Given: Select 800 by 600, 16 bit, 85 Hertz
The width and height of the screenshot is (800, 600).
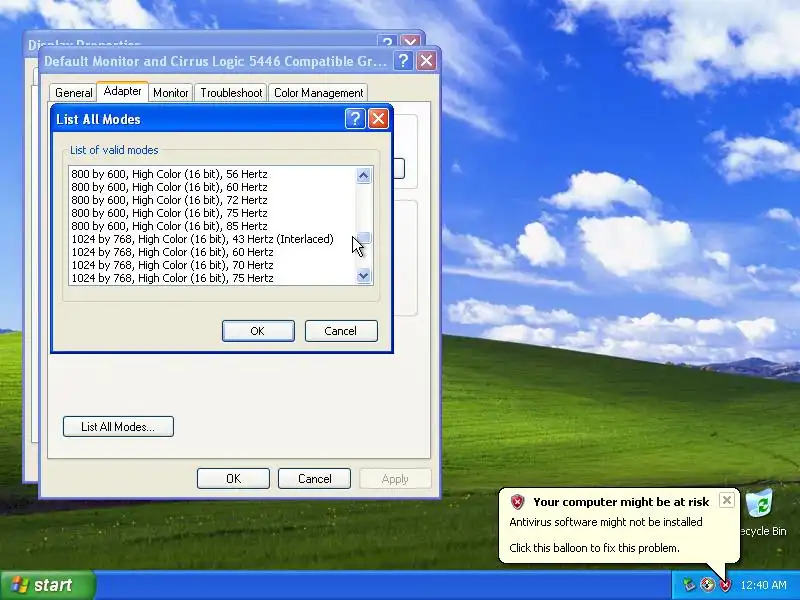Looking at the screenshot, I should coord(212,226).
